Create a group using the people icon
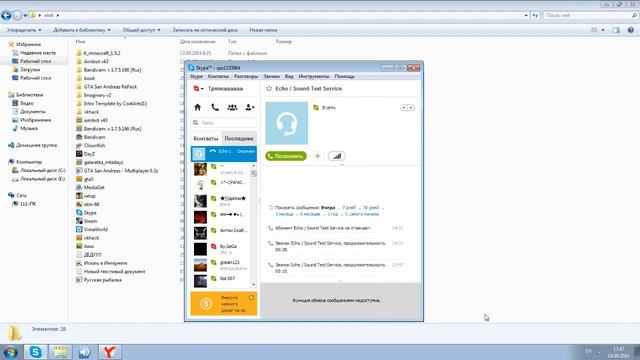 coord(232,107)
